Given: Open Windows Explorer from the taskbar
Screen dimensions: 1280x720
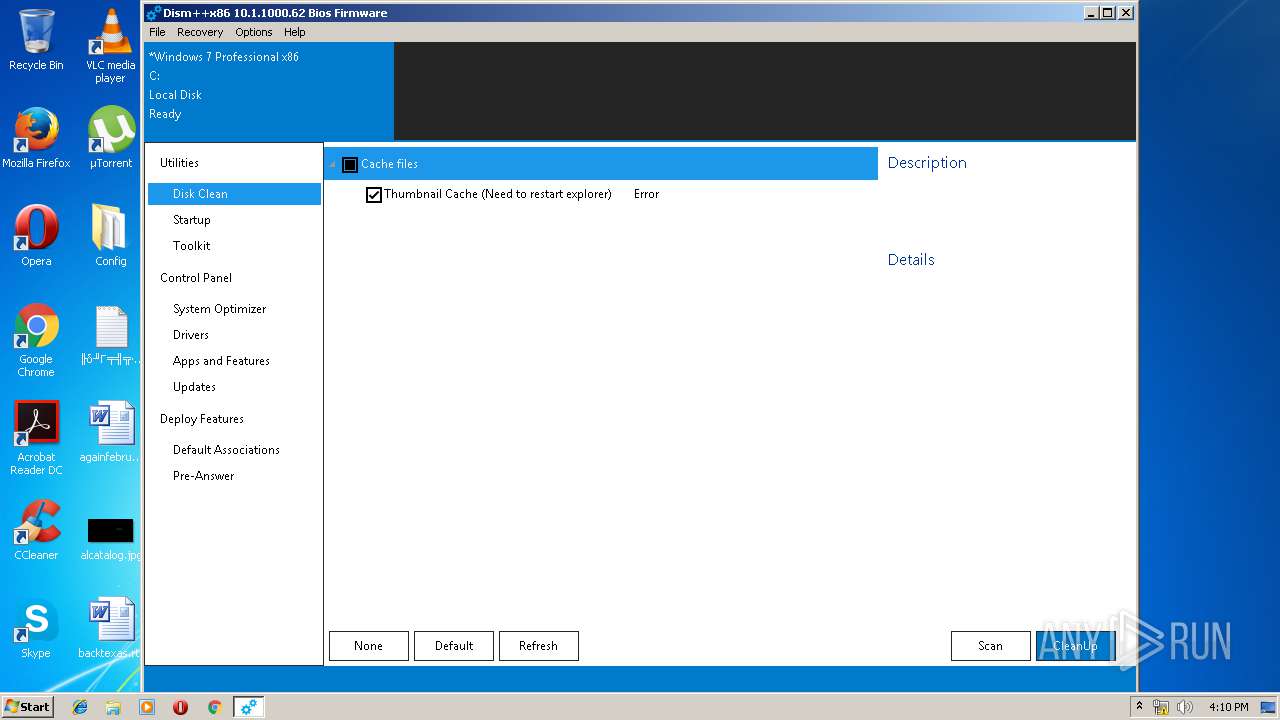Looking at the screenshot, I should click(x=113, y=707).
